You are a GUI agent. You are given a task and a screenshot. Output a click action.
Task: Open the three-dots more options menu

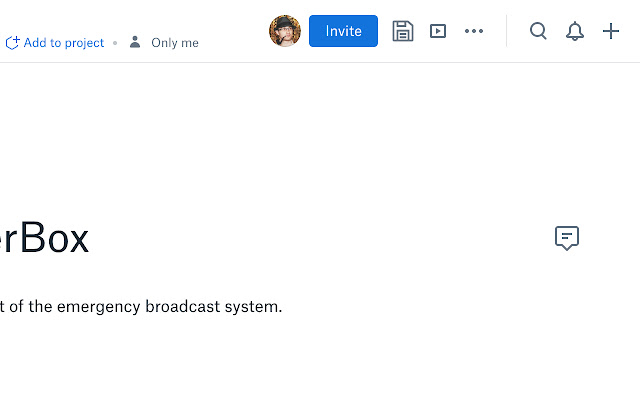[474, 31]
